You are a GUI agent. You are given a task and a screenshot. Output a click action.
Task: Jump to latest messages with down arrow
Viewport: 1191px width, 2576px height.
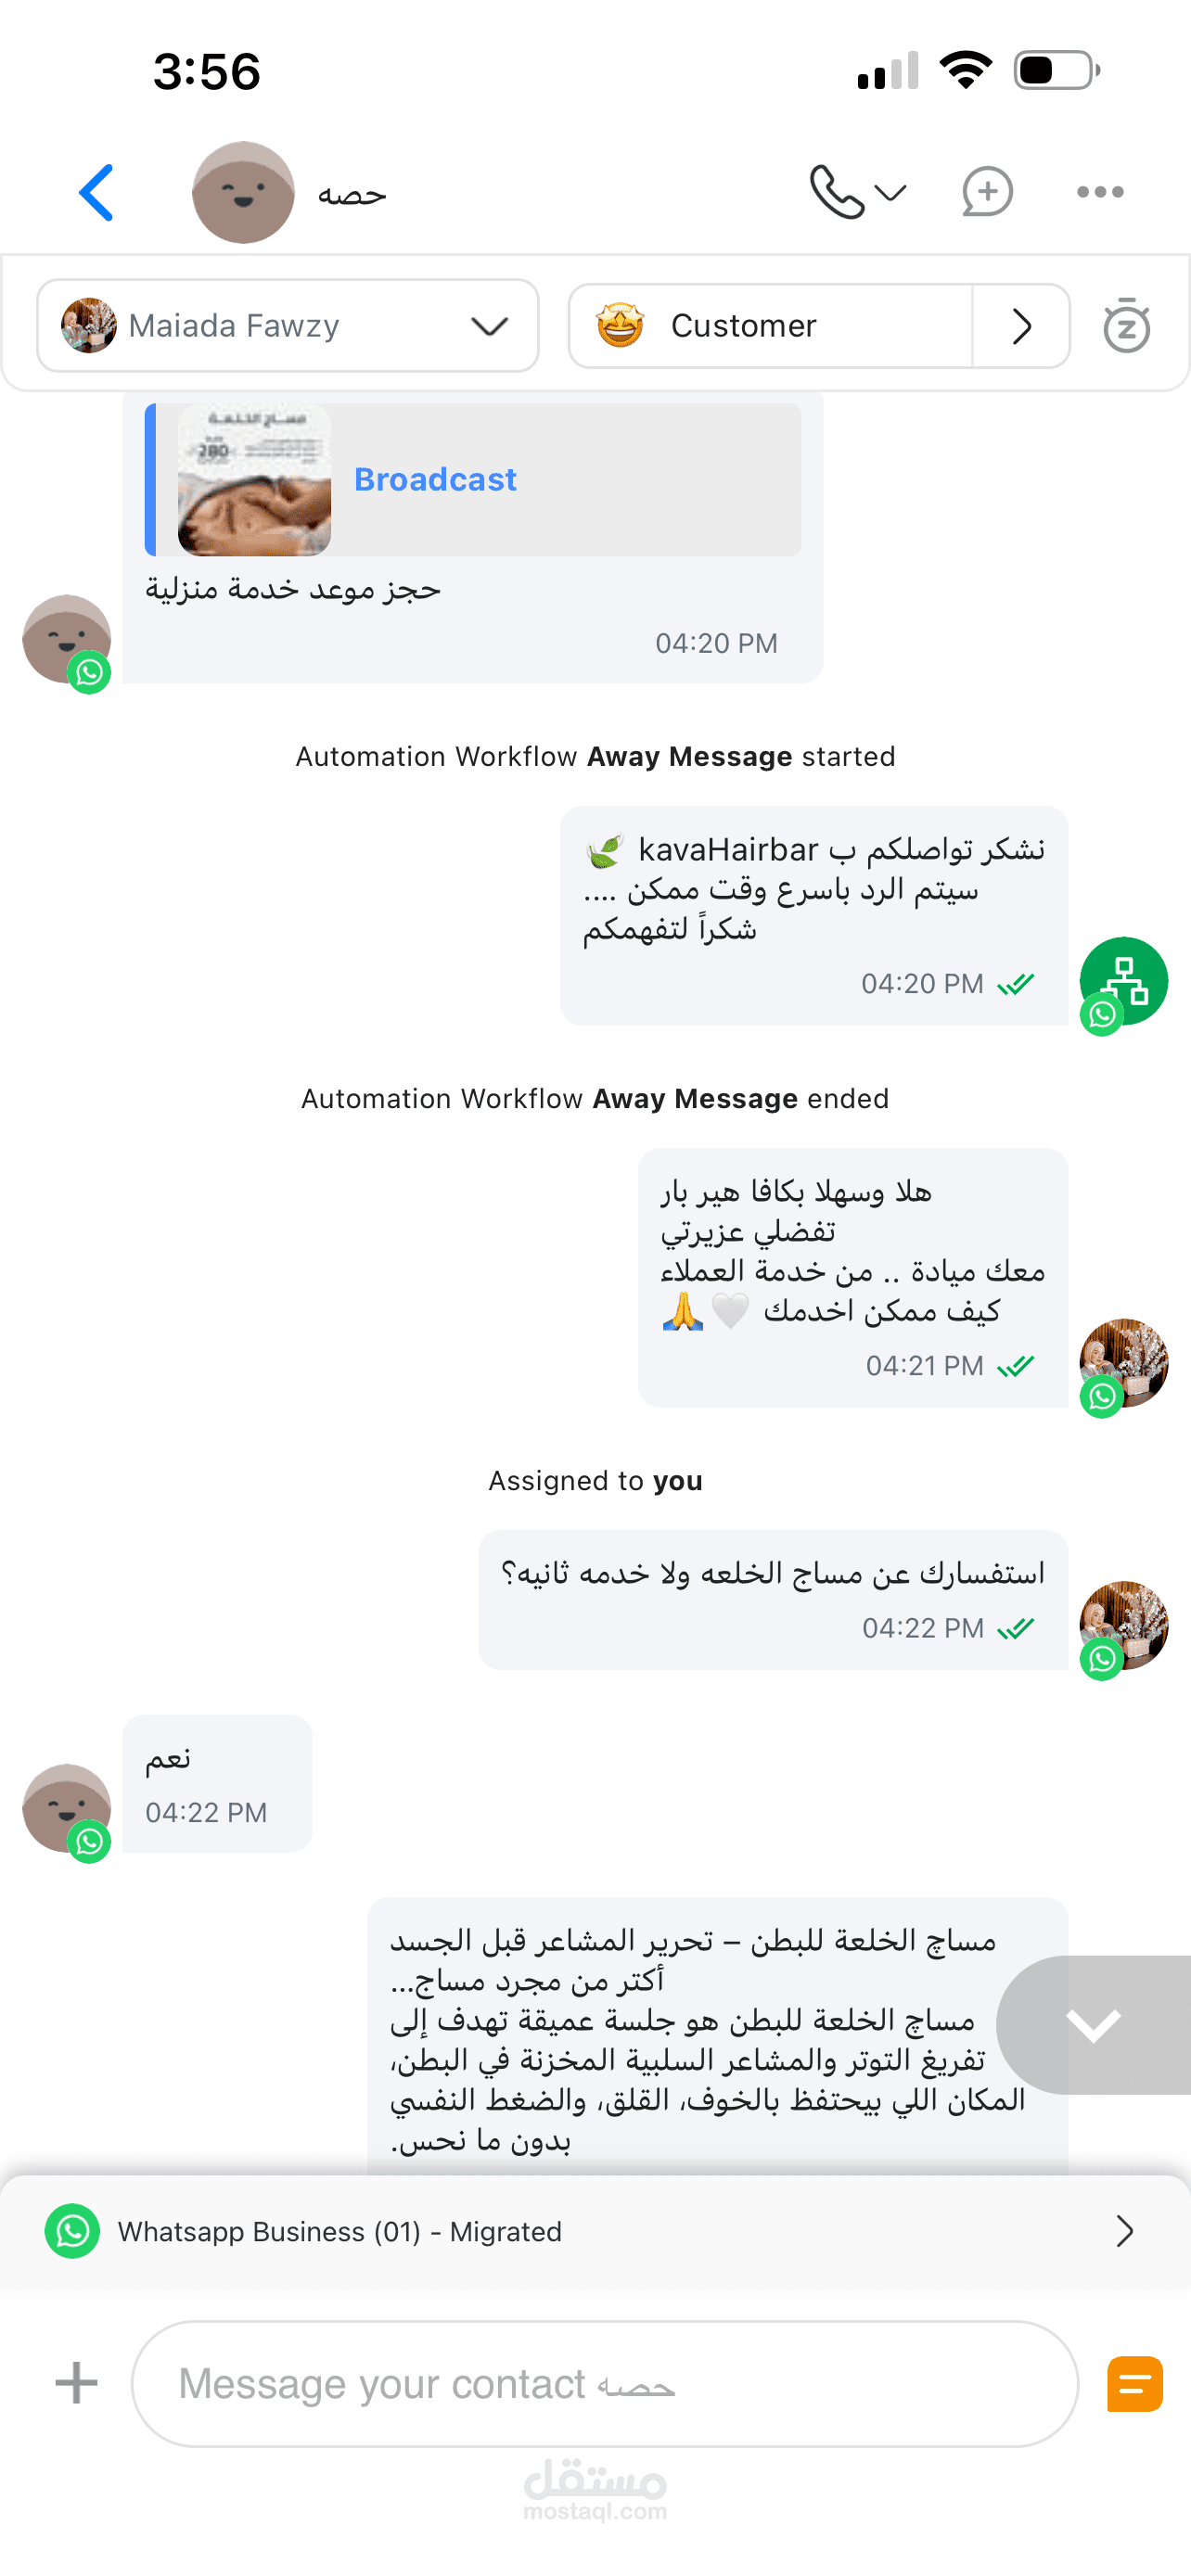(1094, 2025)
